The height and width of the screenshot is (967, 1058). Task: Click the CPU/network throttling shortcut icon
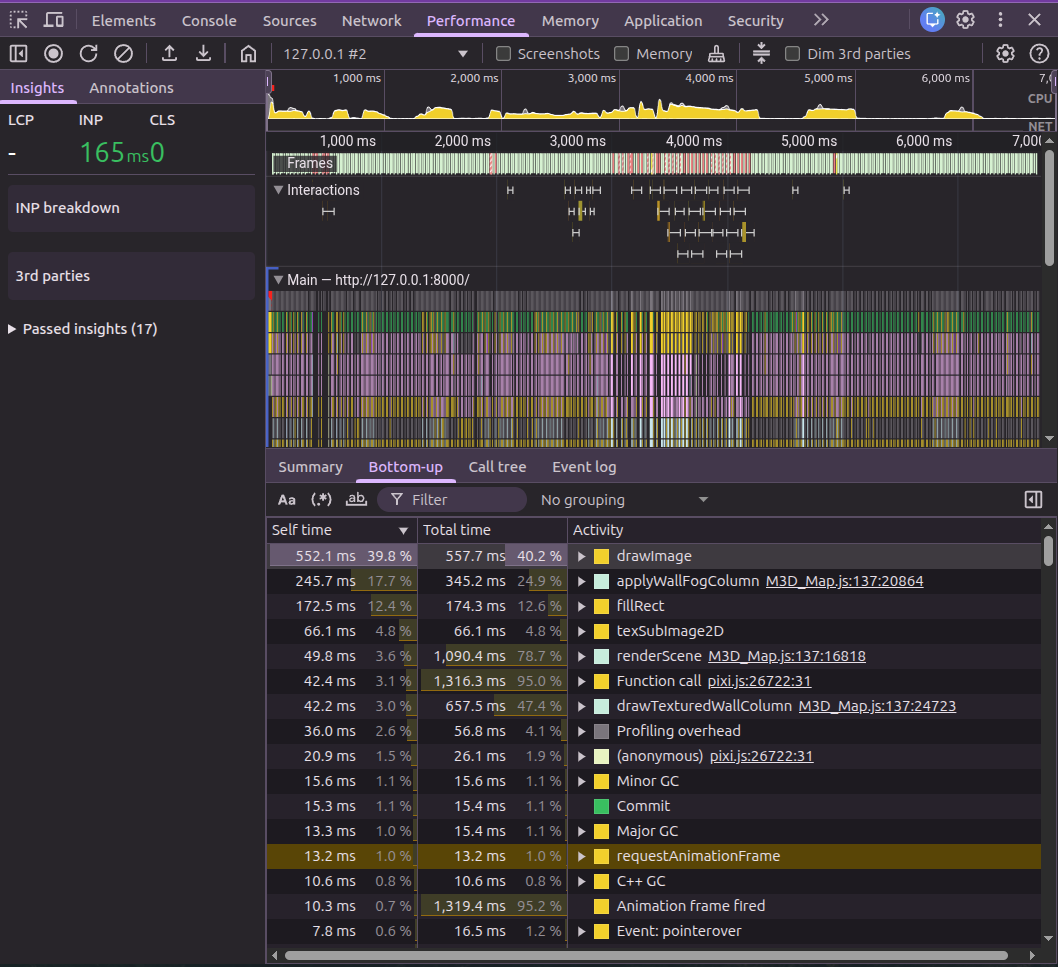tap(761, 53)
